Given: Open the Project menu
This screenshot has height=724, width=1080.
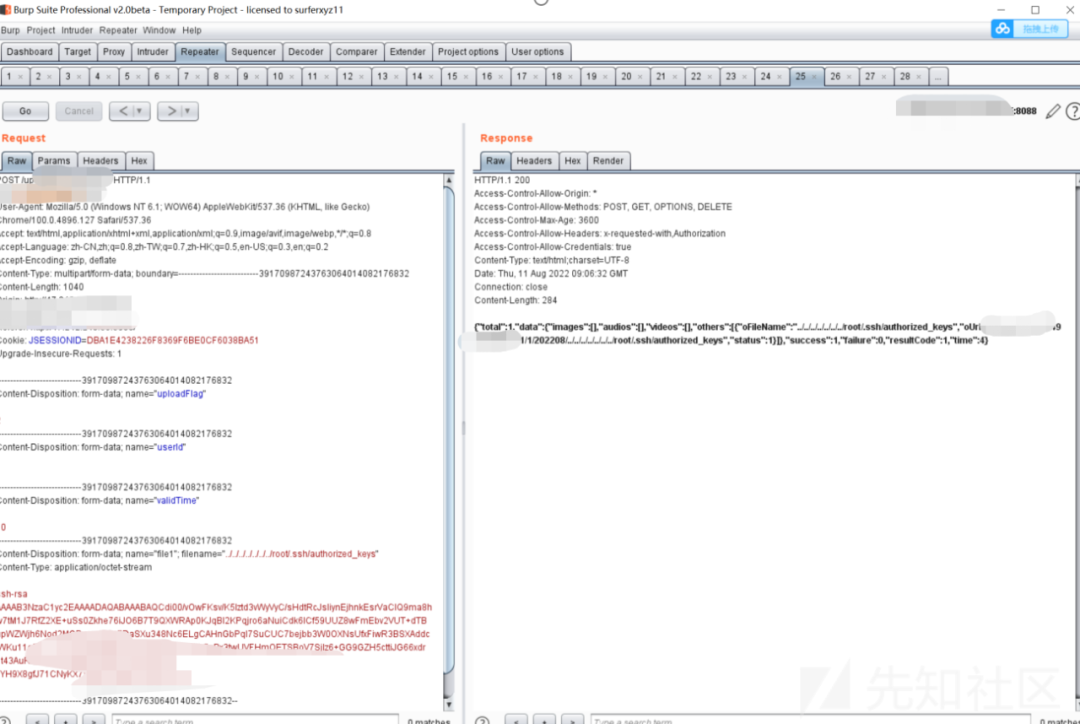Looking at the screenshot, I should (41, 30).
